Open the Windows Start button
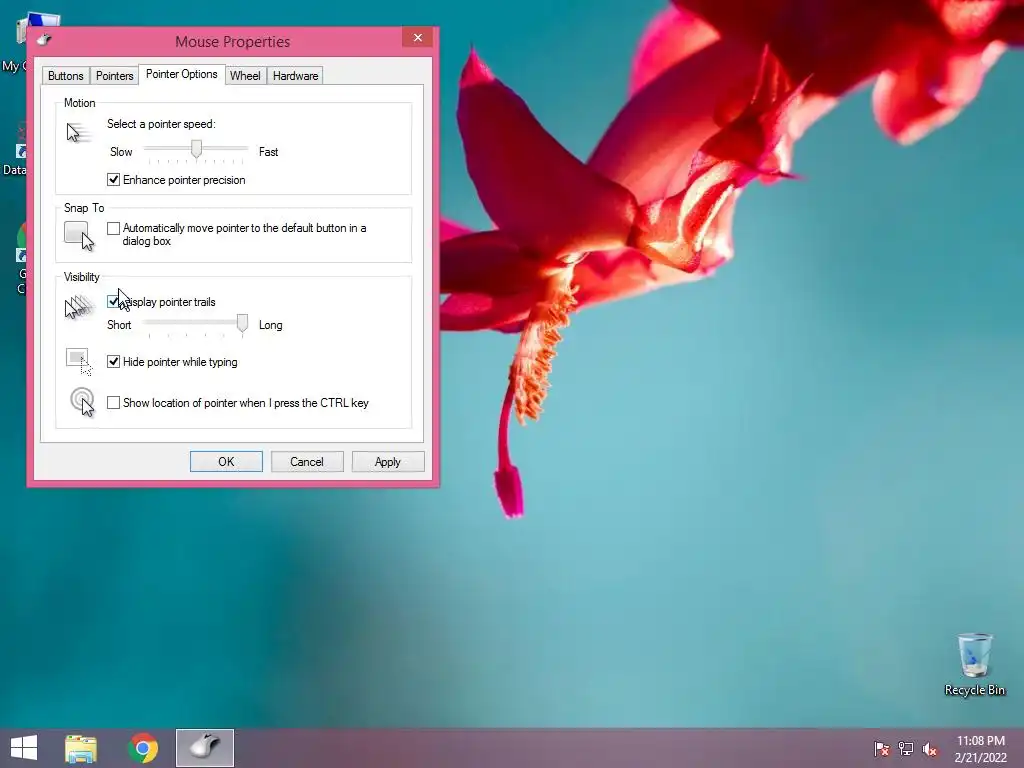Image resolution: width=1024 pixels, height=768 pixels. (x=24, y=748)
